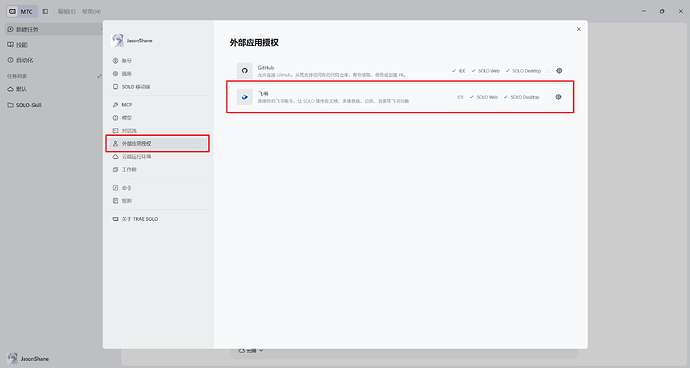Open the 编辑(E) menu
Screen dimensions: 690x368
coord(66,11)
